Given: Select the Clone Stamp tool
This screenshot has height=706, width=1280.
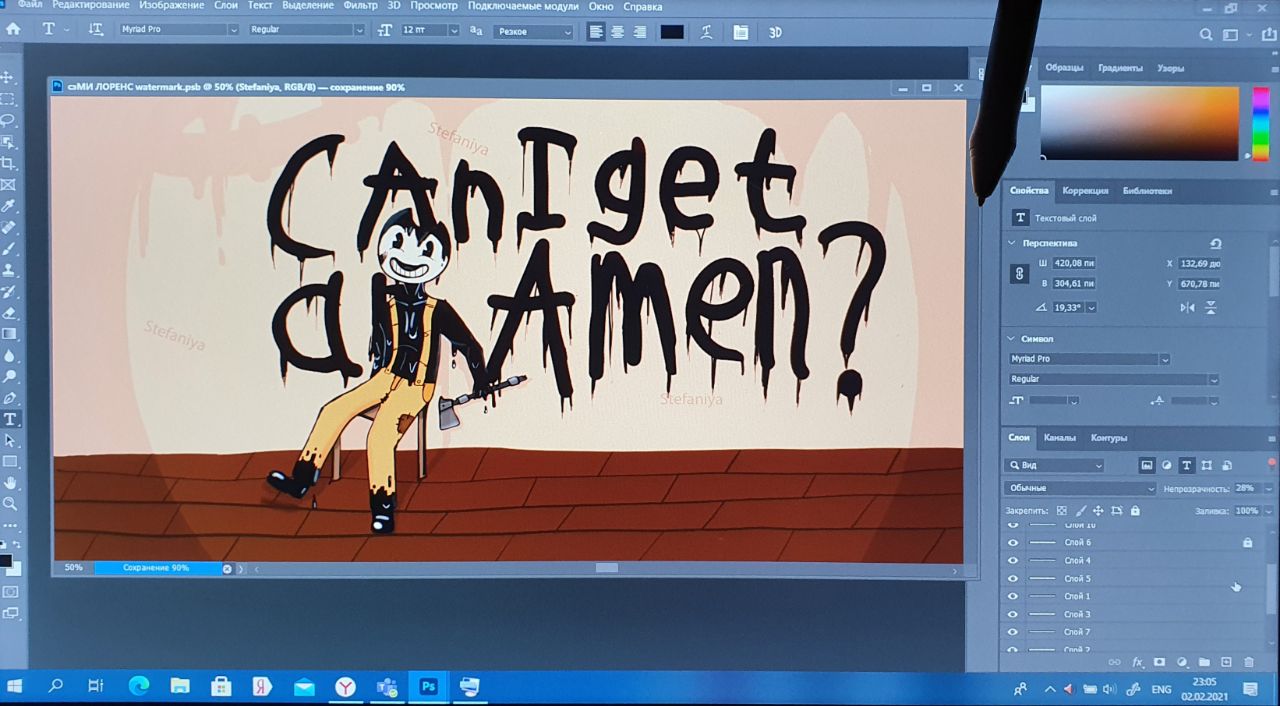Looking at the screenshot, I should 8,270.
